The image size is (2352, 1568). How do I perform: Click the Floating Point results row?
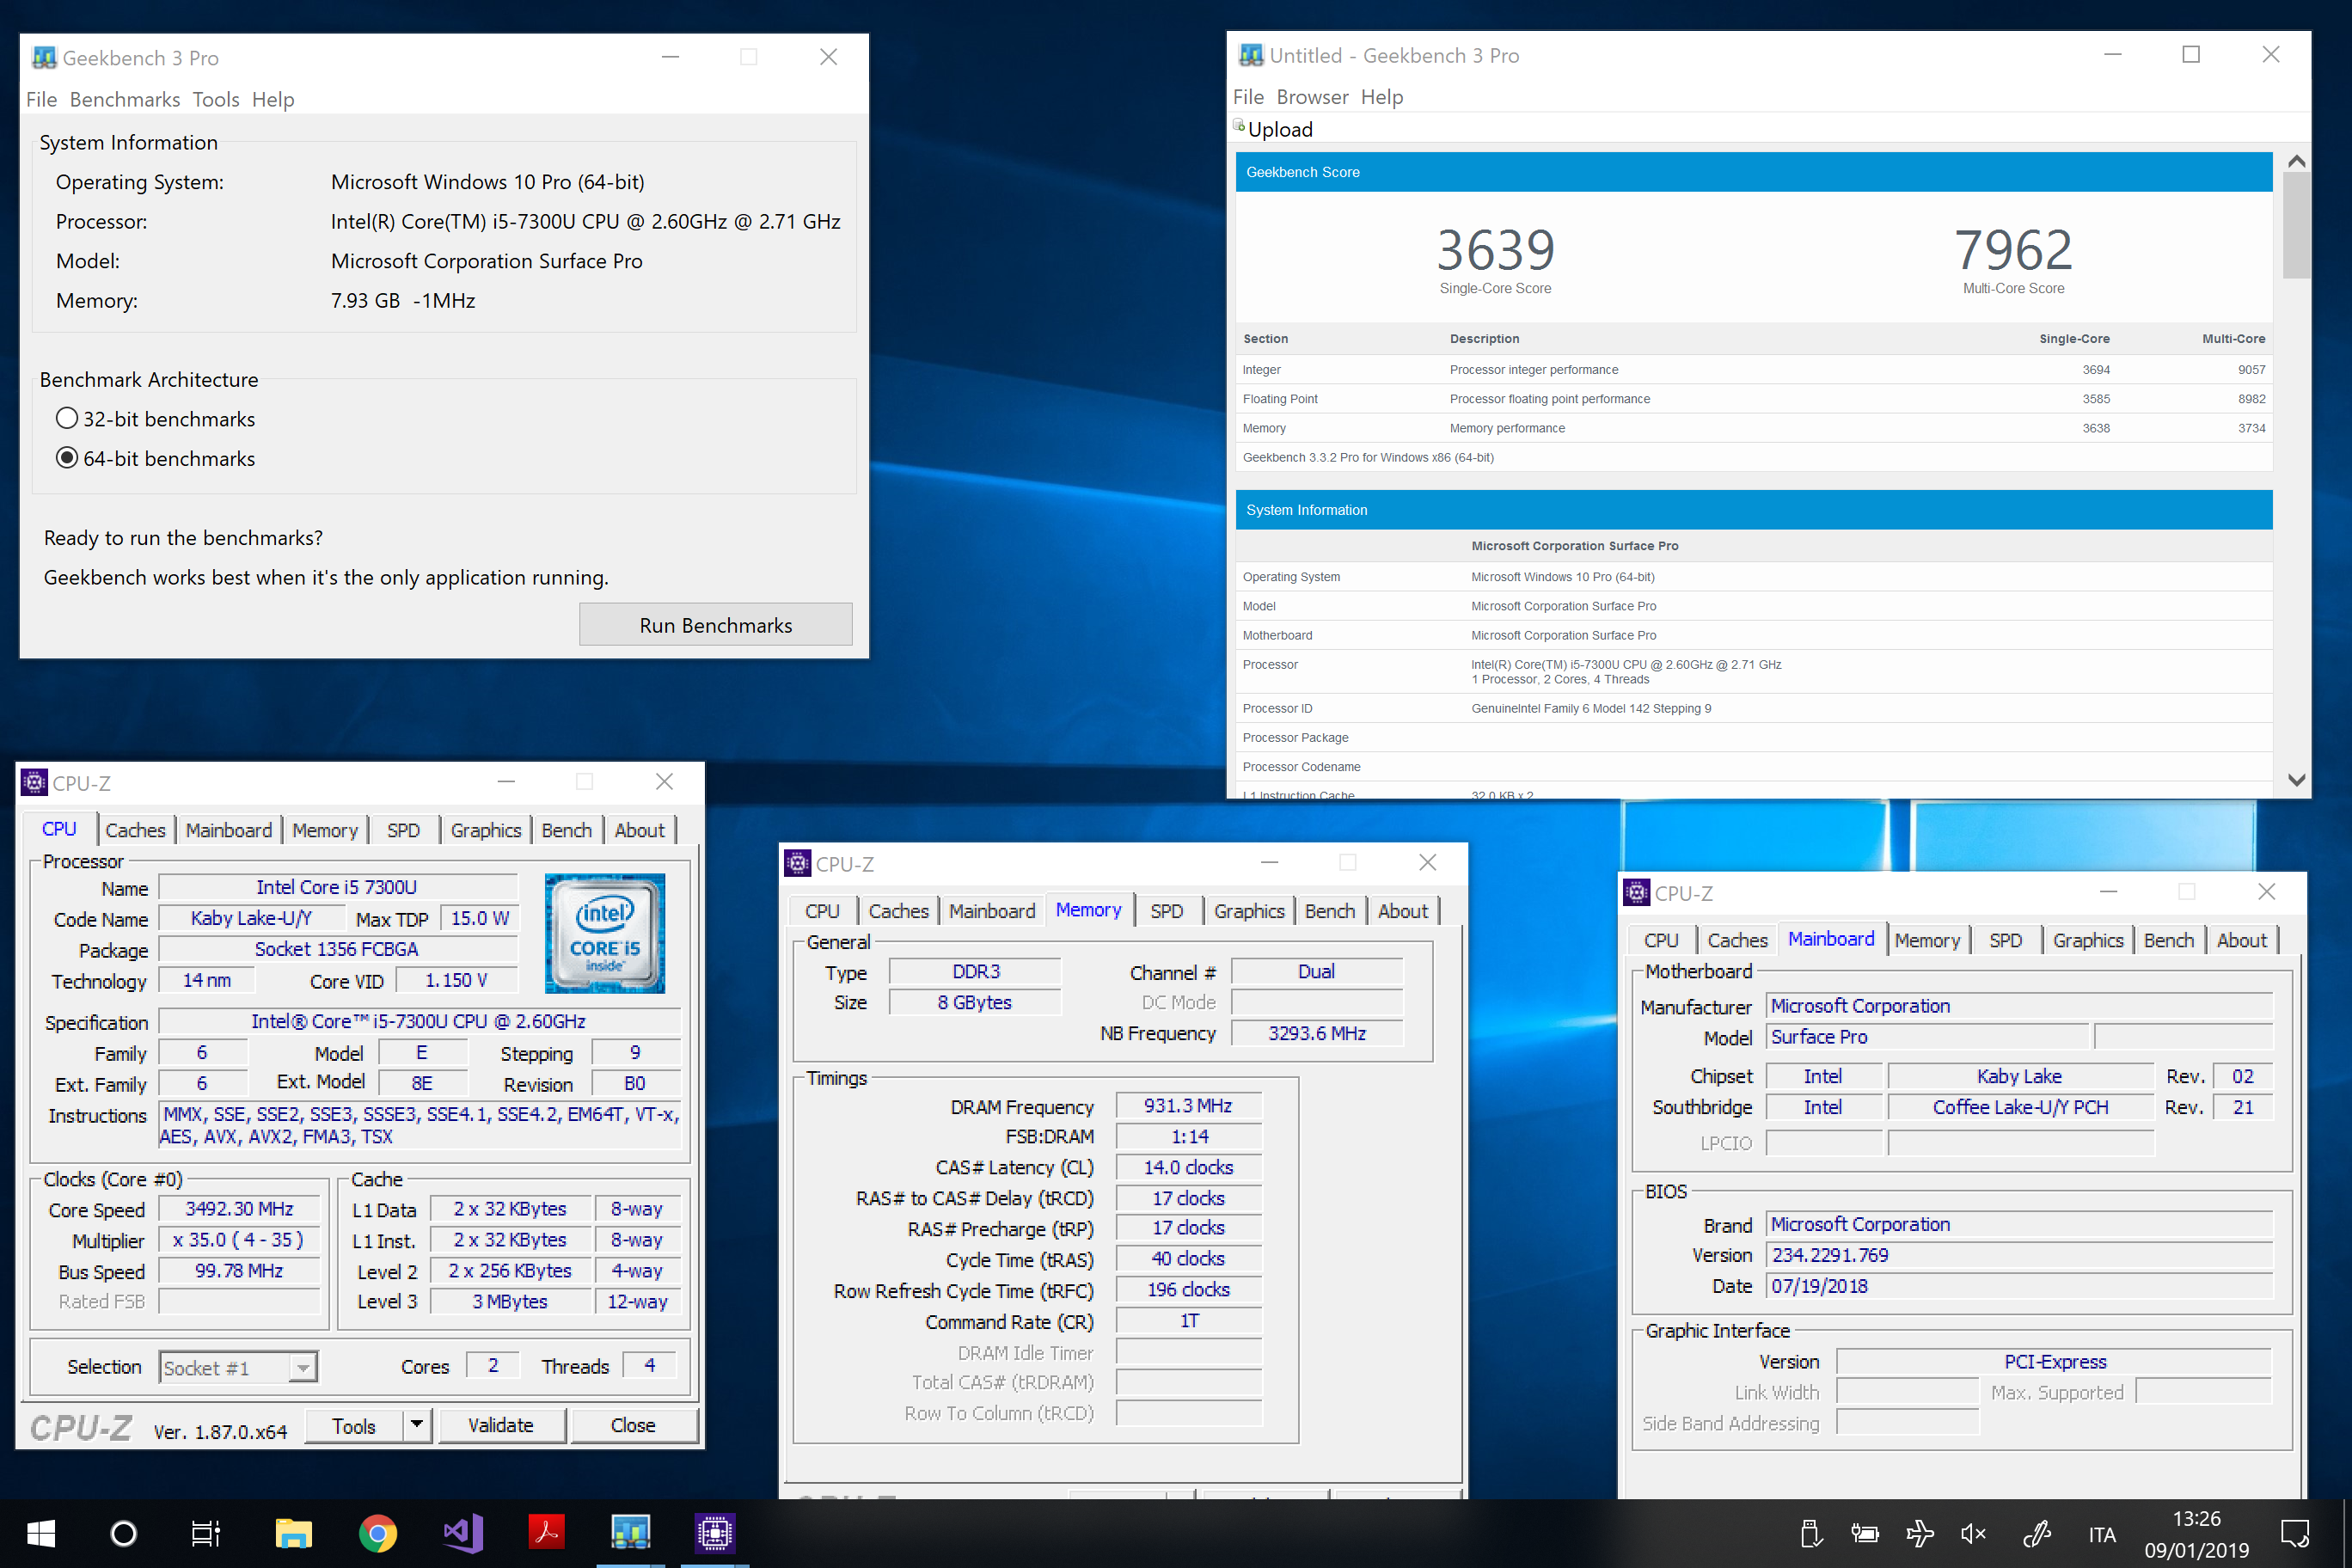tap(1753, 398)
